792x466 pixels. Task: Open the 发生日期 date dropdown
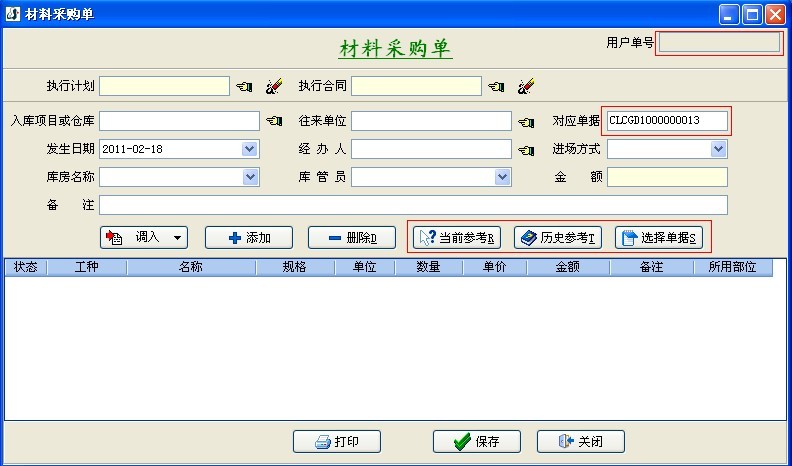tap(249, 149)
